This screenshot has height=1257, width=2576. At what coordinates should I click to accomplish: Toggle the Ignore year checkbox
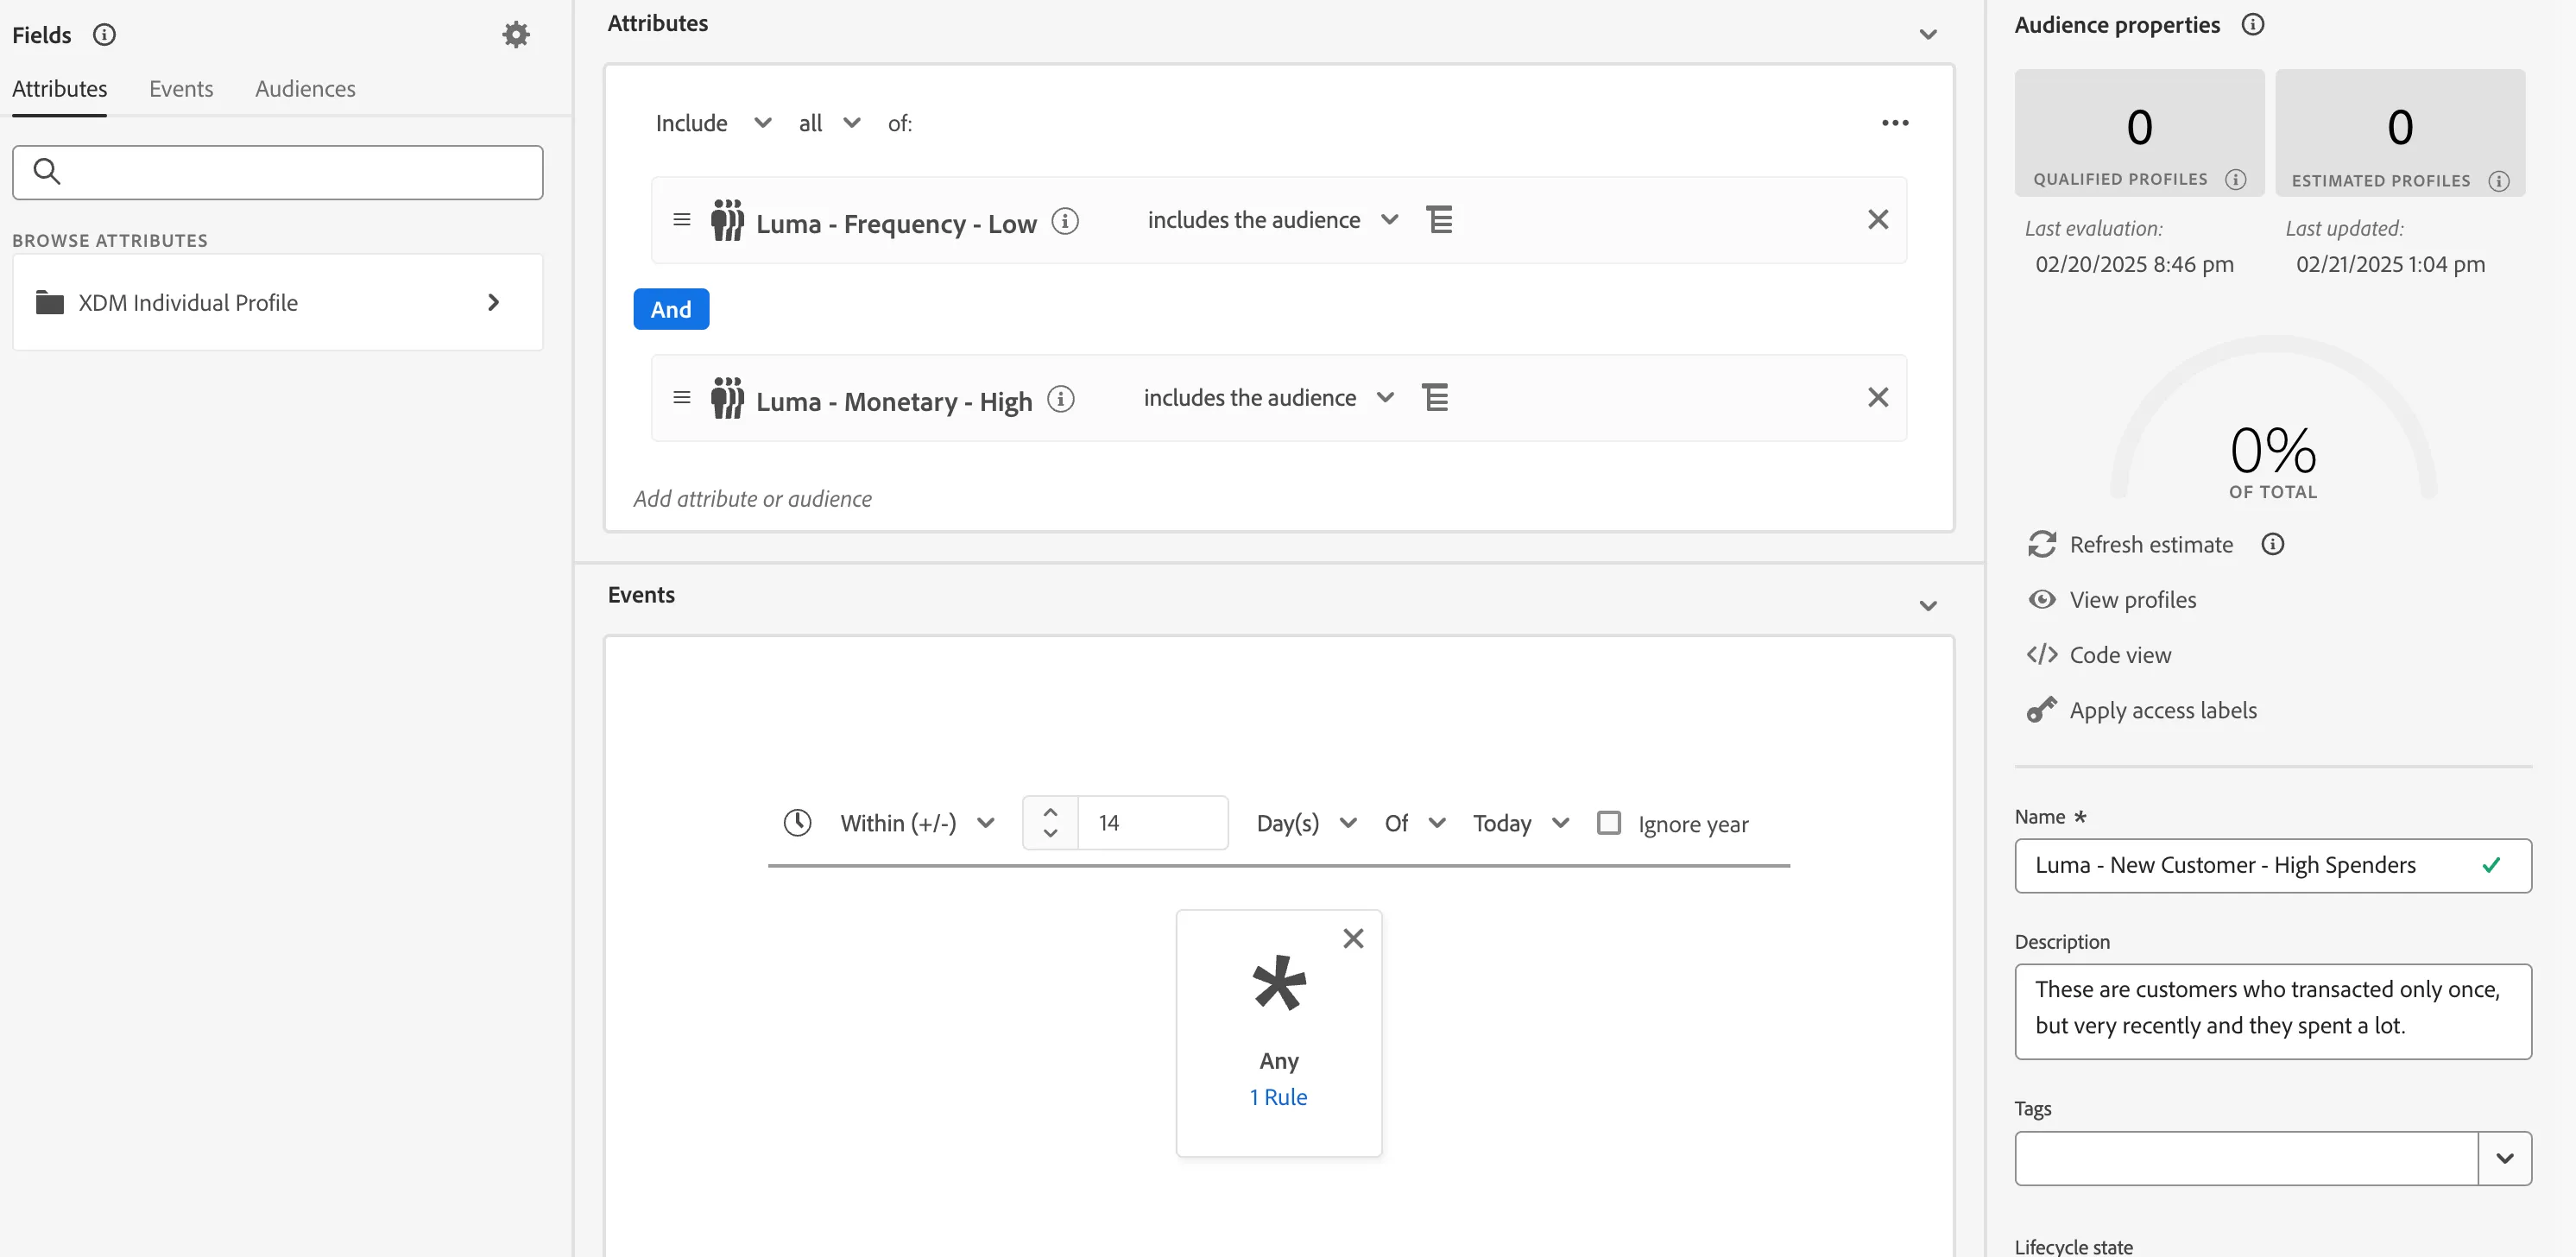[1608, 822]
